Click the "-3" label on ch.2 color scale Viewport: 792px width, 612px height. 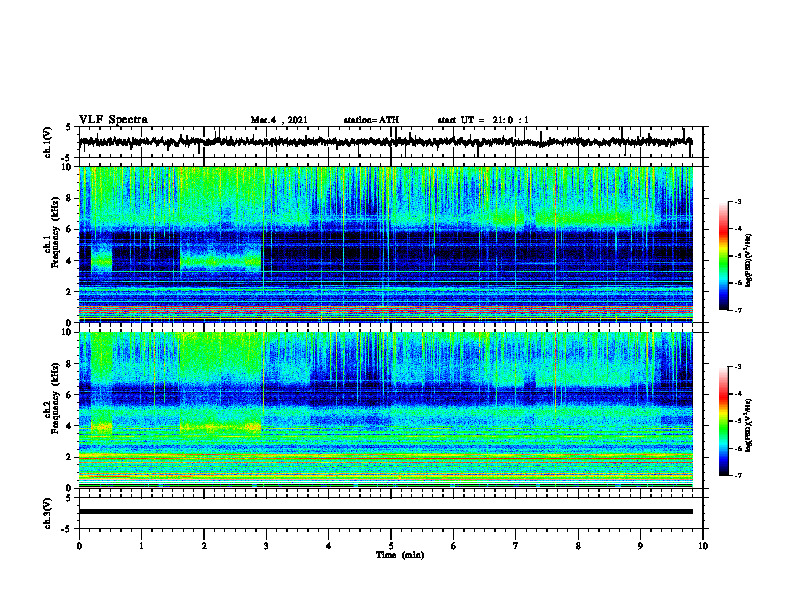click(737, 367)
